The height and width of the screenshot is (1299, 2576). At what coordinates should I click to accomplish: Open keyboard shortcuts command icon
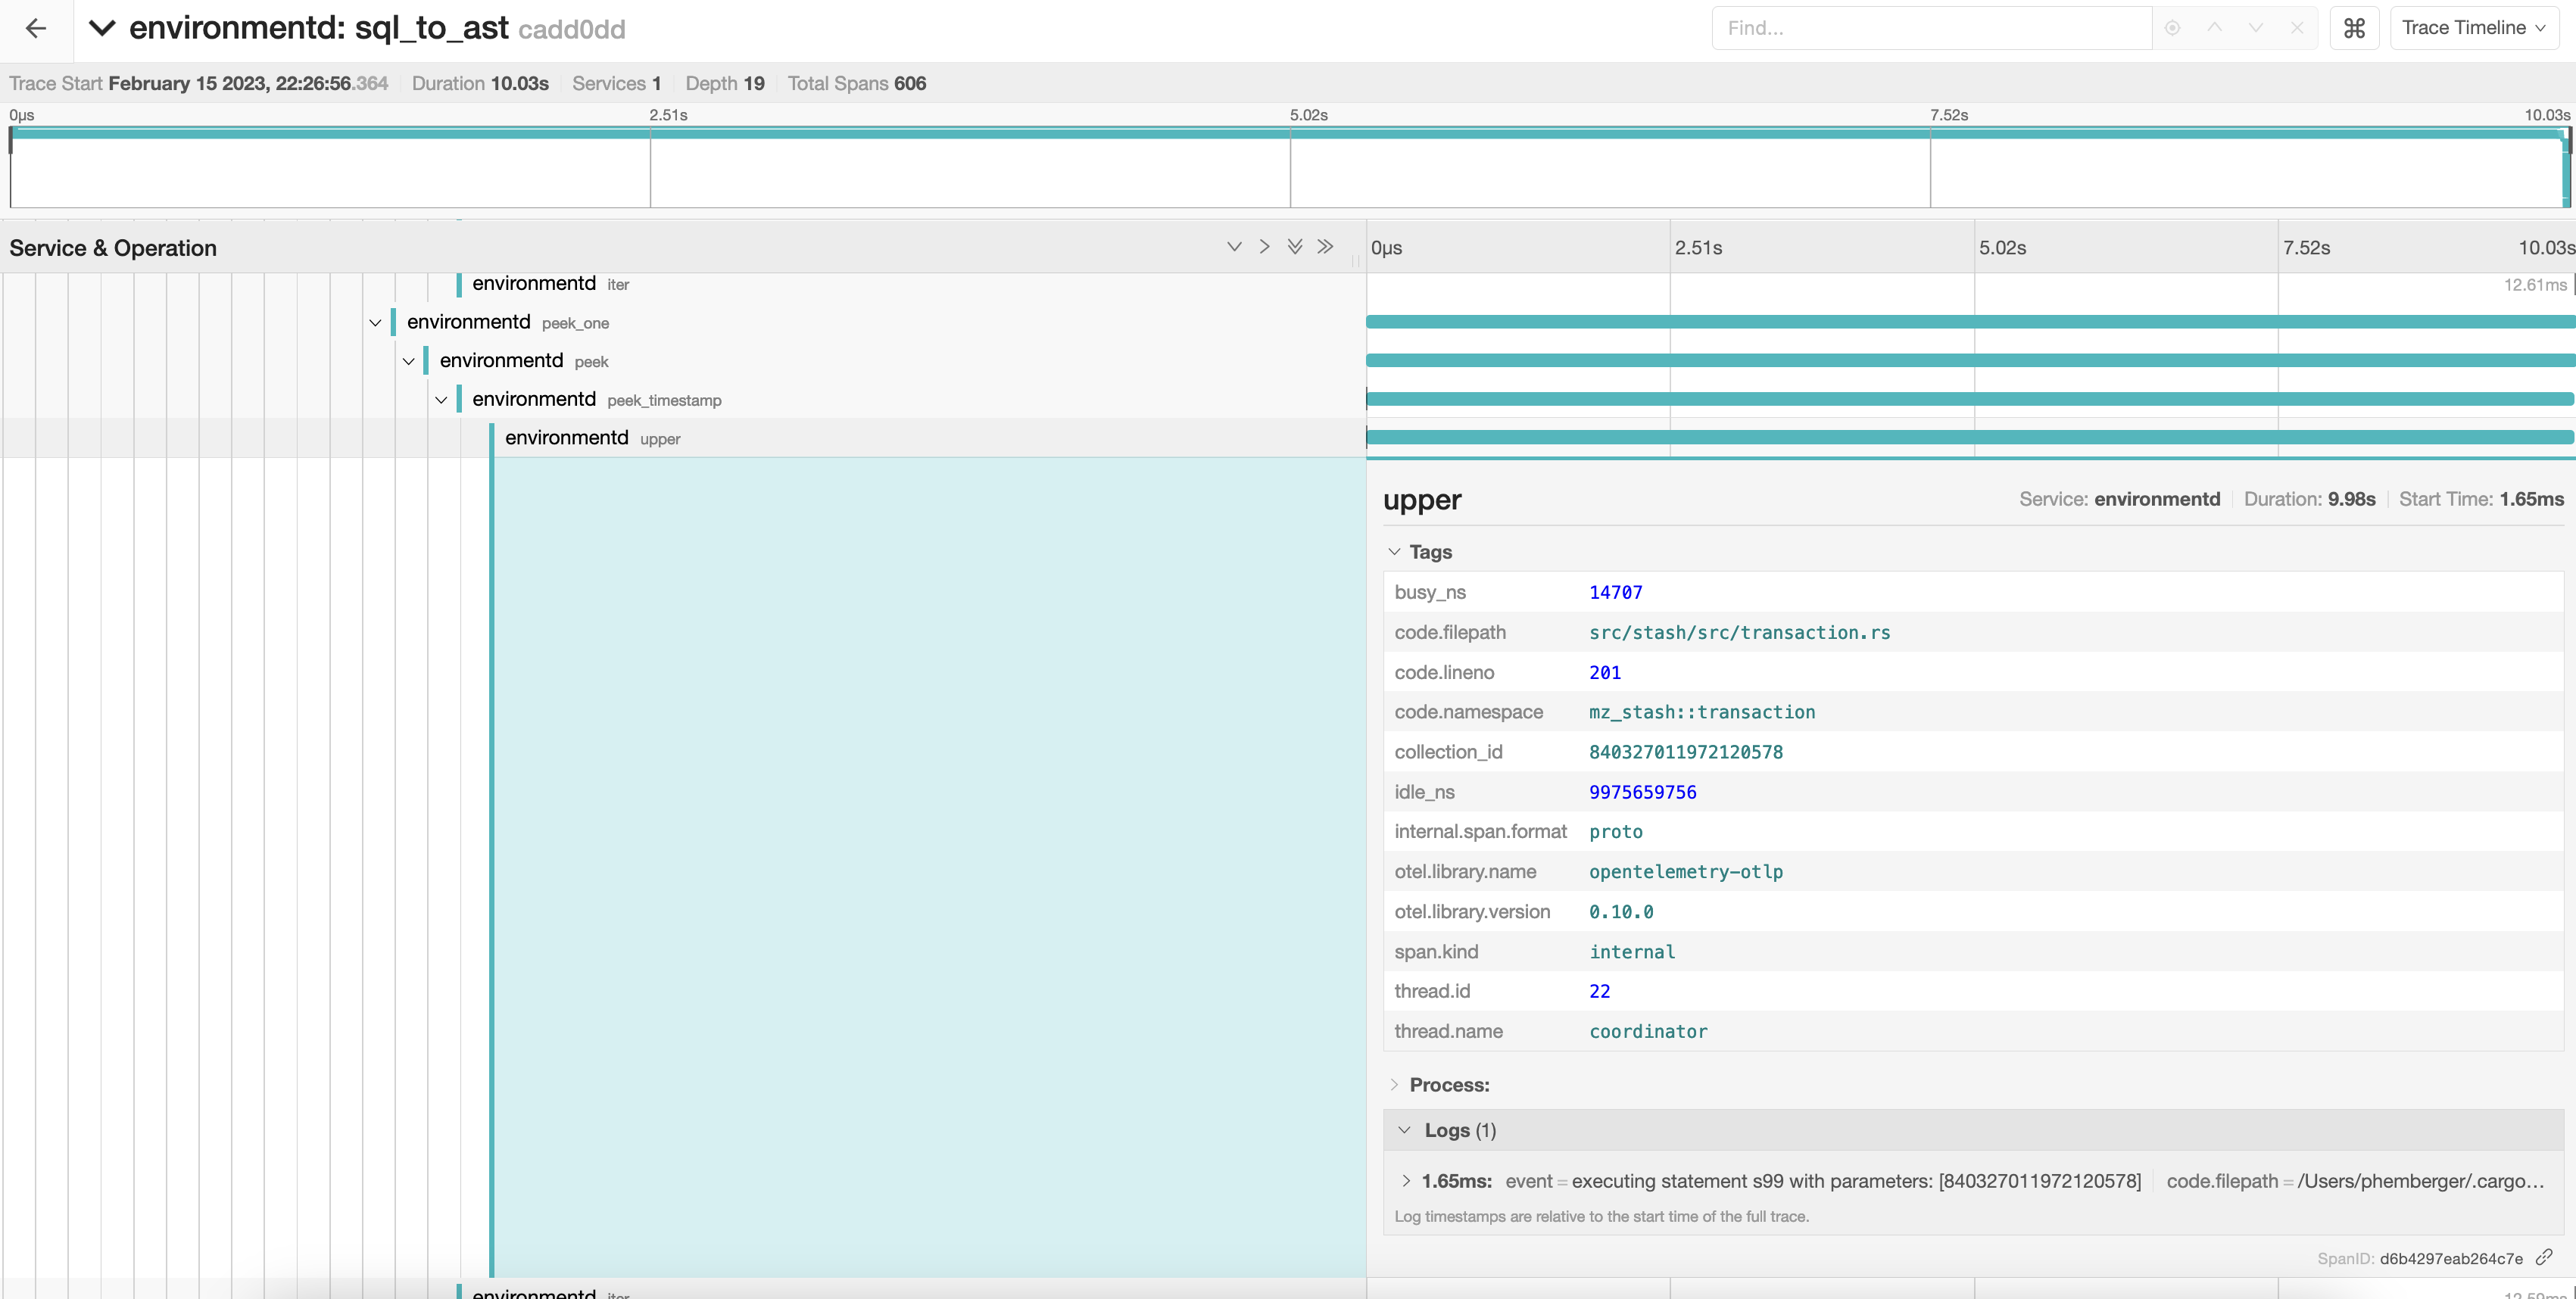tap(2354, 28)
